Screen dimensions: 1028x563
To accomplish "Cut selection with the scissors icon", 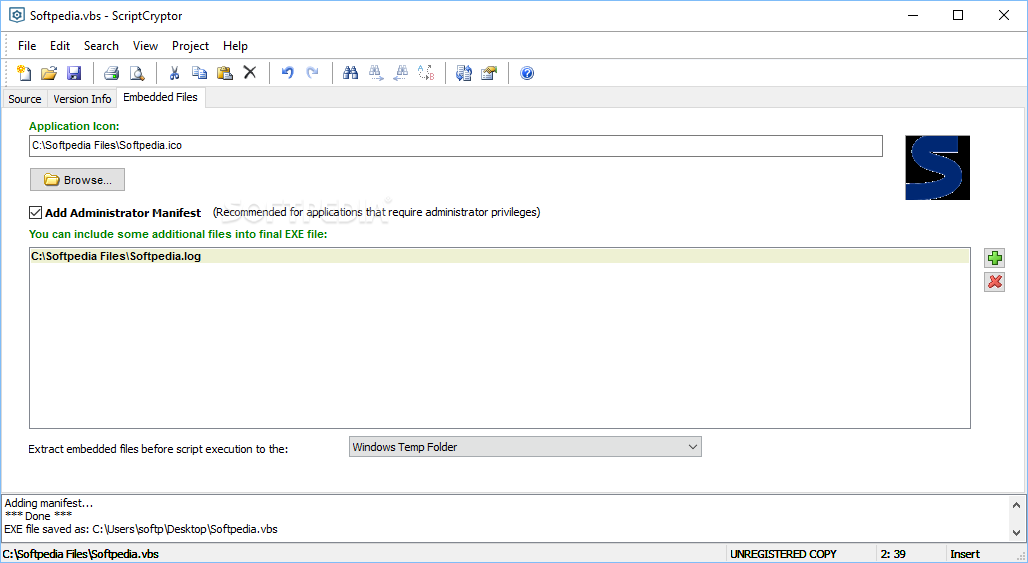I will point(174,73).
